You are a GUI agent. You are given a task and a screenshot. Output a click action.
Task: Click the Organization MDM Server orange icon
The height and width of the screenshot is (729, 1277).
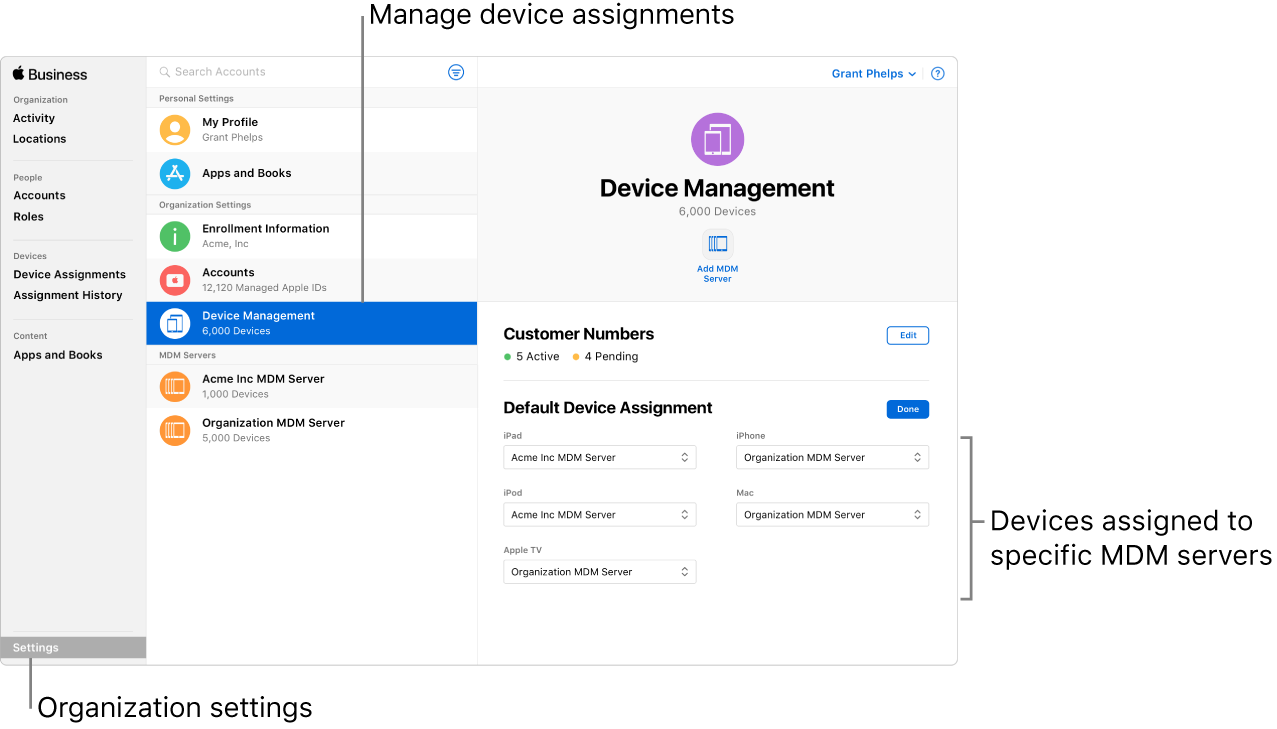[x=175, y=430]
